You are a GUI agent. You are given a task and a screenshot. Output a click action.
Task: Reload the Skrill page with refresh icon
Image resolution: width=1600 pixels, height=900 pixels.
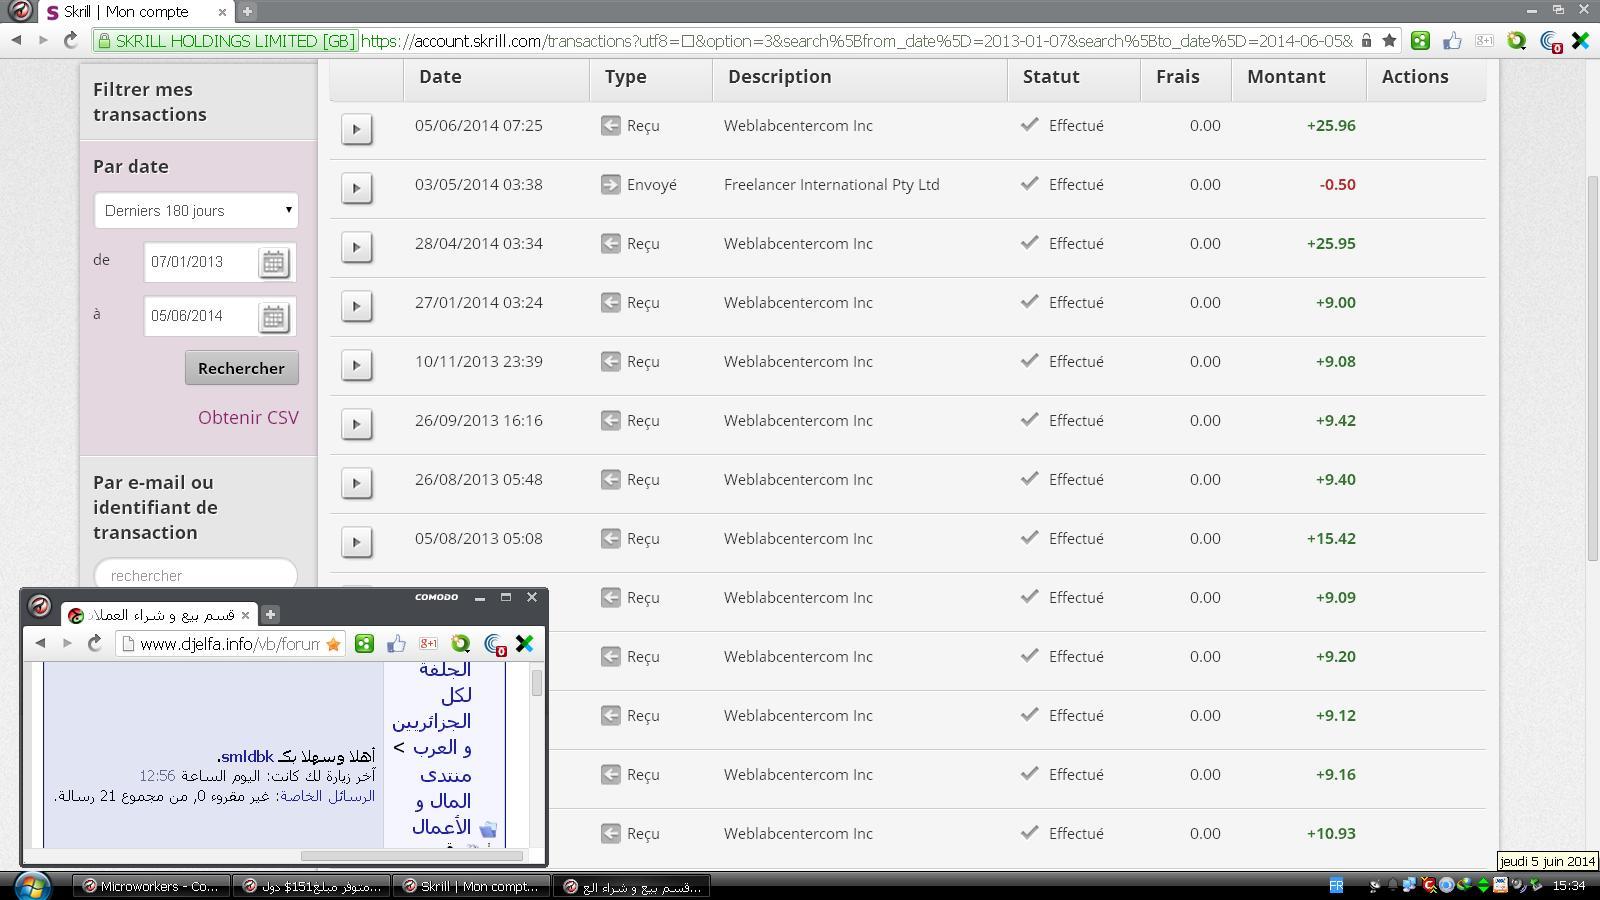coord(70,41)
